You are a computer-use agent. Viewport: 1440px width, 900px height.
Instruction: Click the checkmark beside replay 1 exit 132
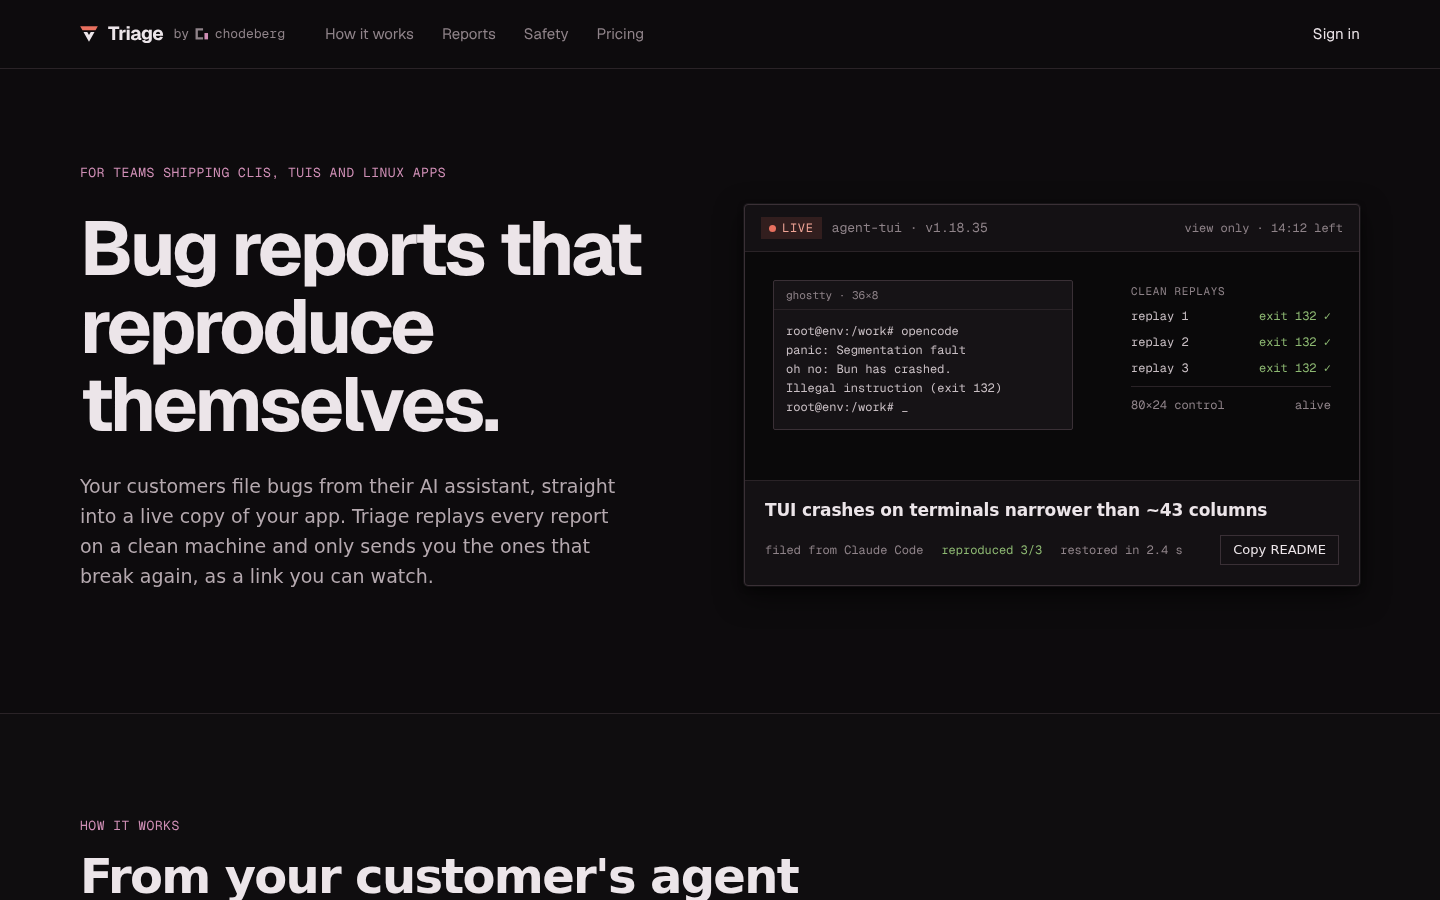coord(1327,316)
